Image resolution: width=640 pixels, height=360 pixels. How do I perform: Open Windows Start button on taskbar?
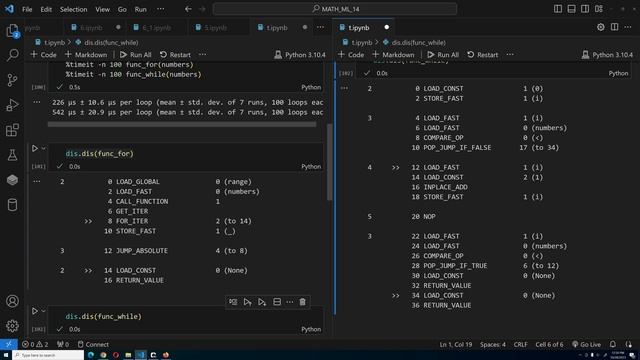coord(6,355)
